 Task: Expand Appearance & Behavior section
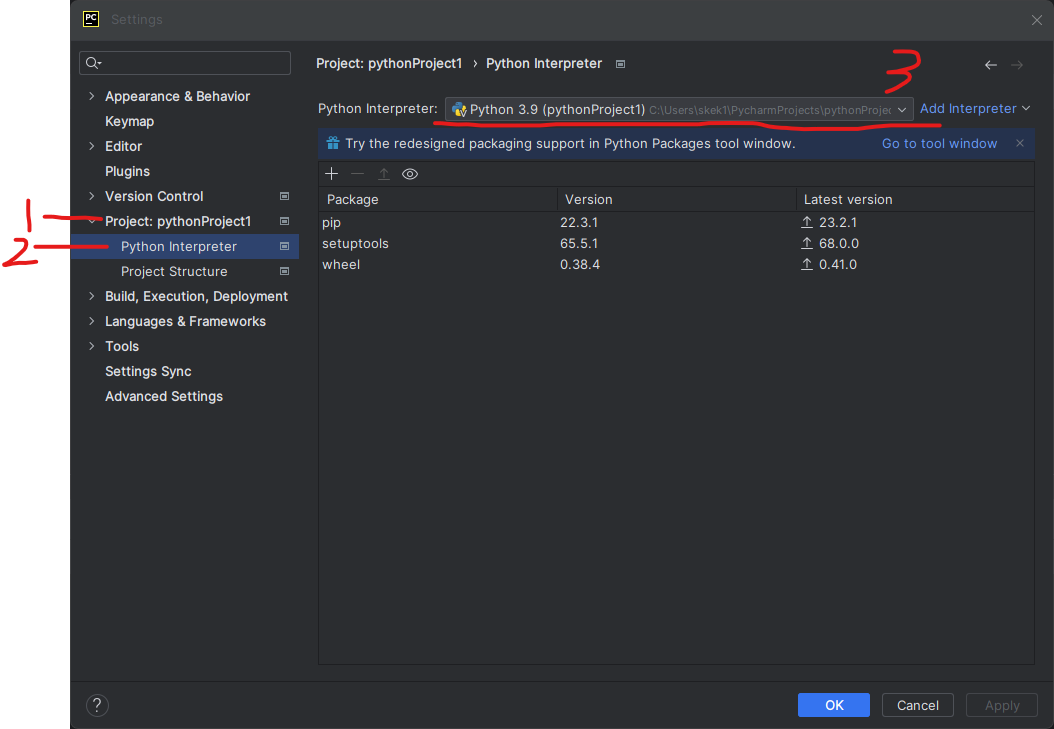(91, 96)
